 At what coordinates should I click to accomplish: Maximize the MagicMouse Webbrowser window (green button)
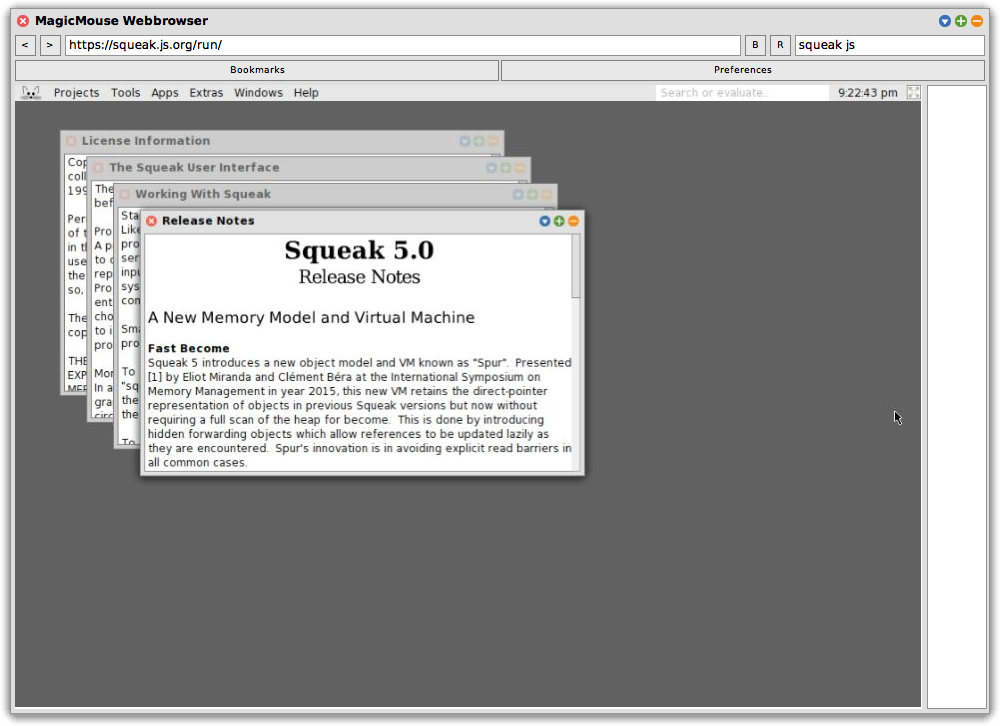click(x=960, y=21)
